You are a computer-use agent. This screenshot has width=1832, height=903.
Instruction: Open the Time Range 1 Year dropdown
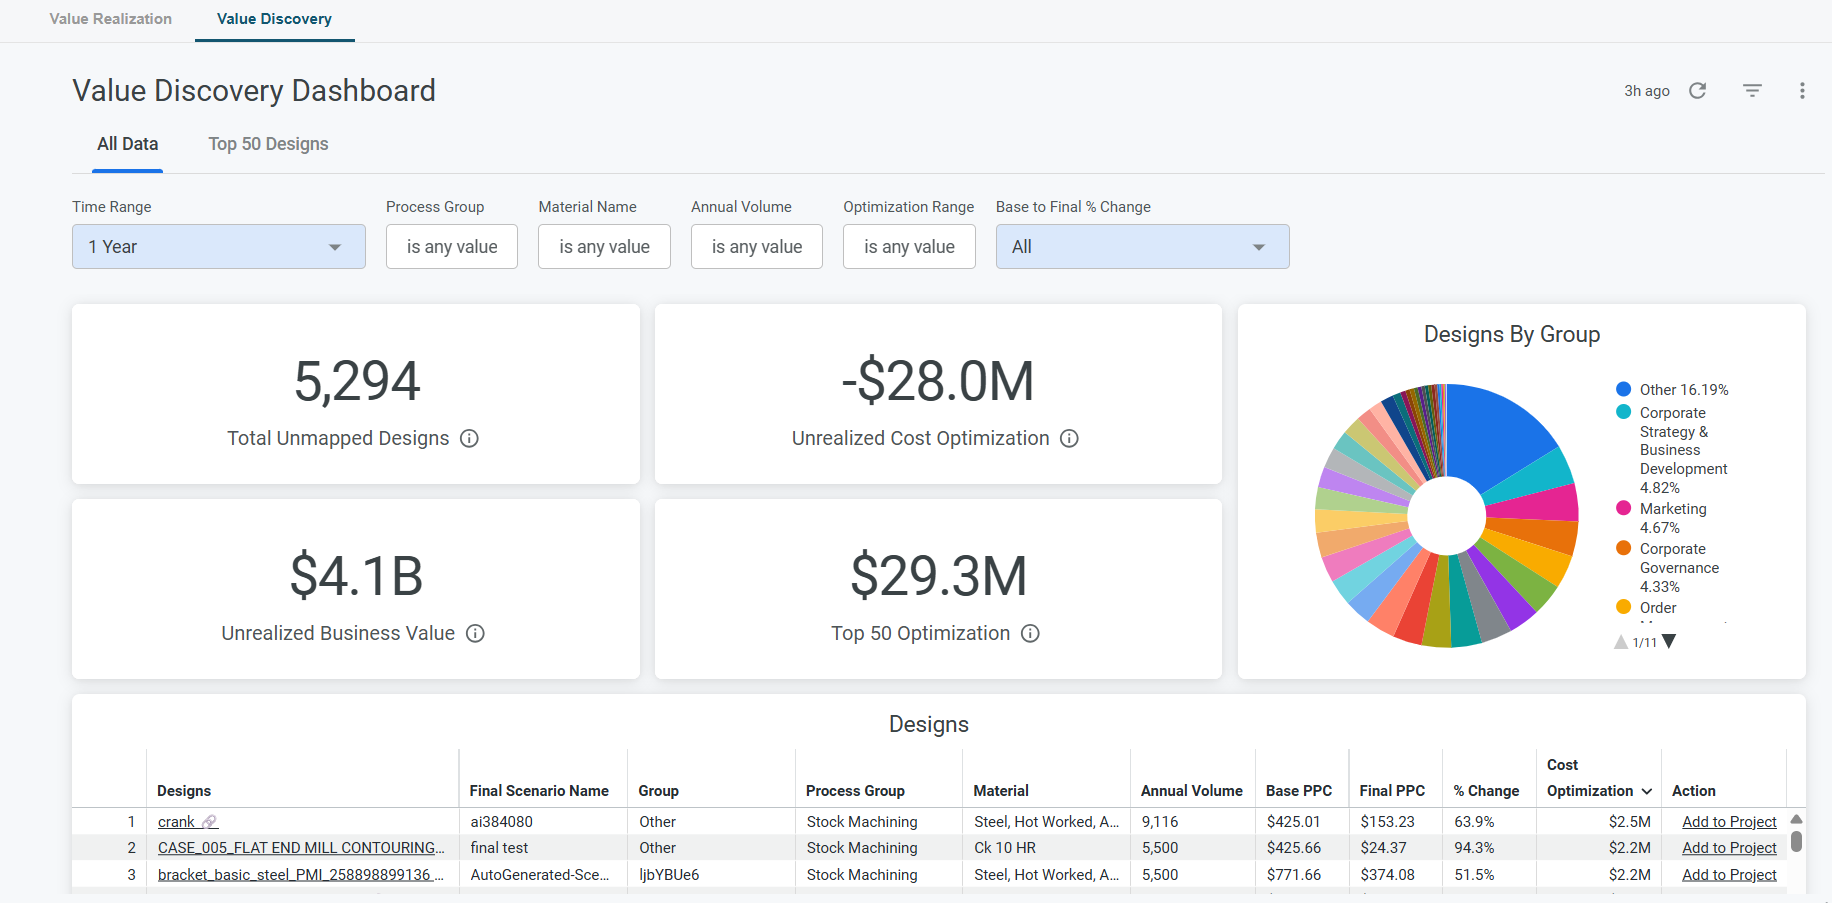click(219, 246)
